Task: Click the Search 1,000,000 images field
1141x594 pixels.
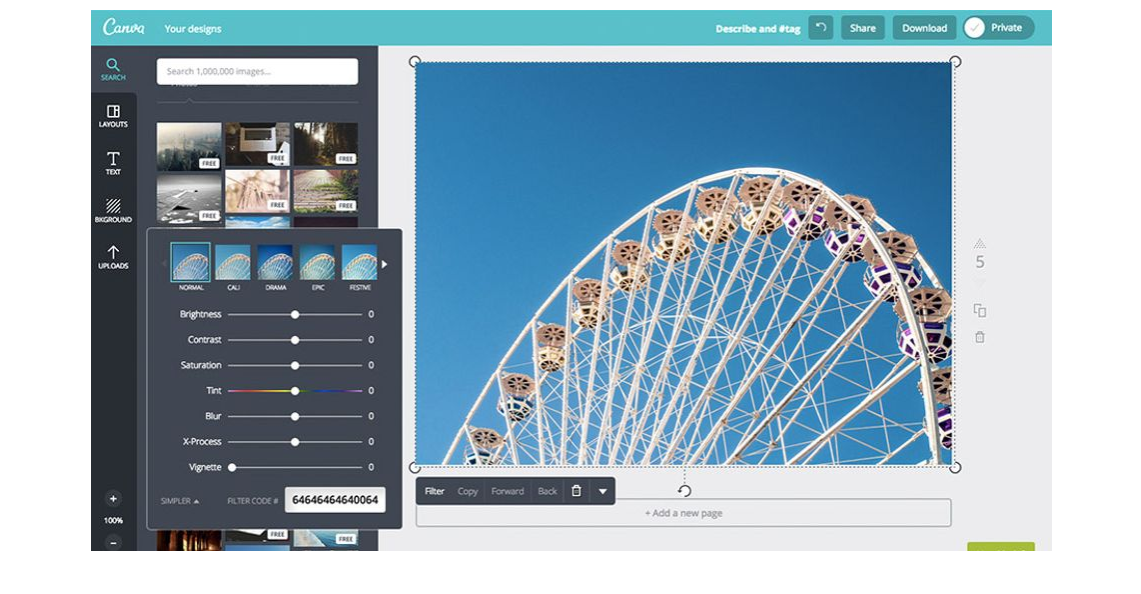Action: coord(257,71)
